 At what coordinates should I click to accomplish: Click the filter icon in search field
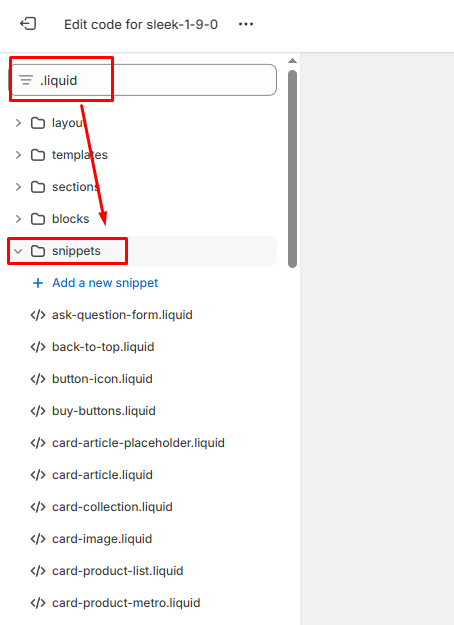tap(26, 80)
